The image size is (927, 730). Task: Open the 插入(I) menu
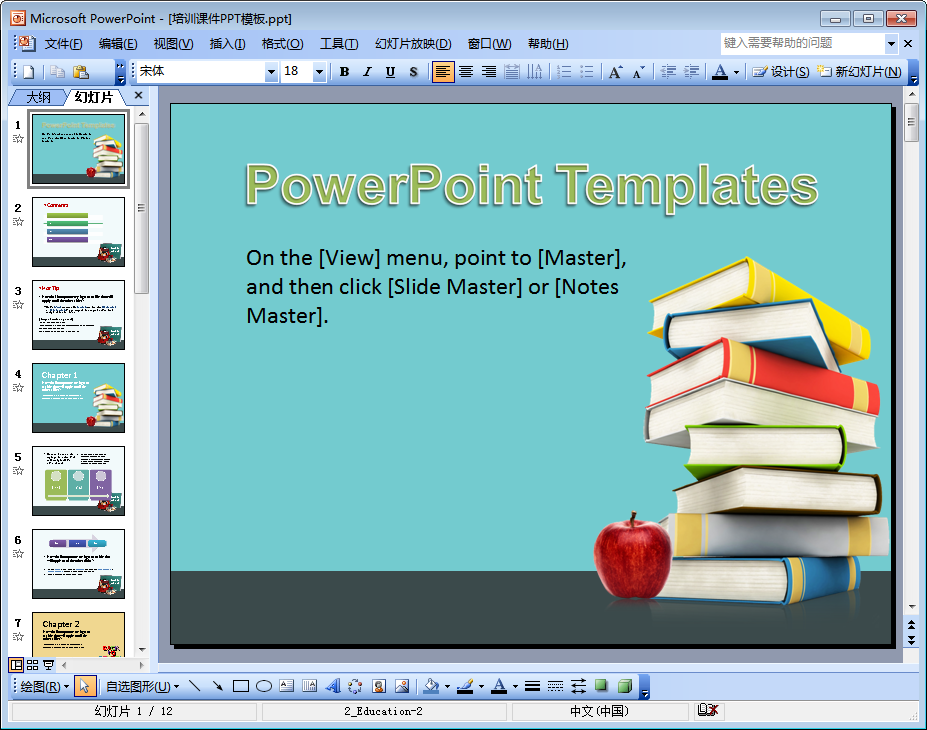228,44
